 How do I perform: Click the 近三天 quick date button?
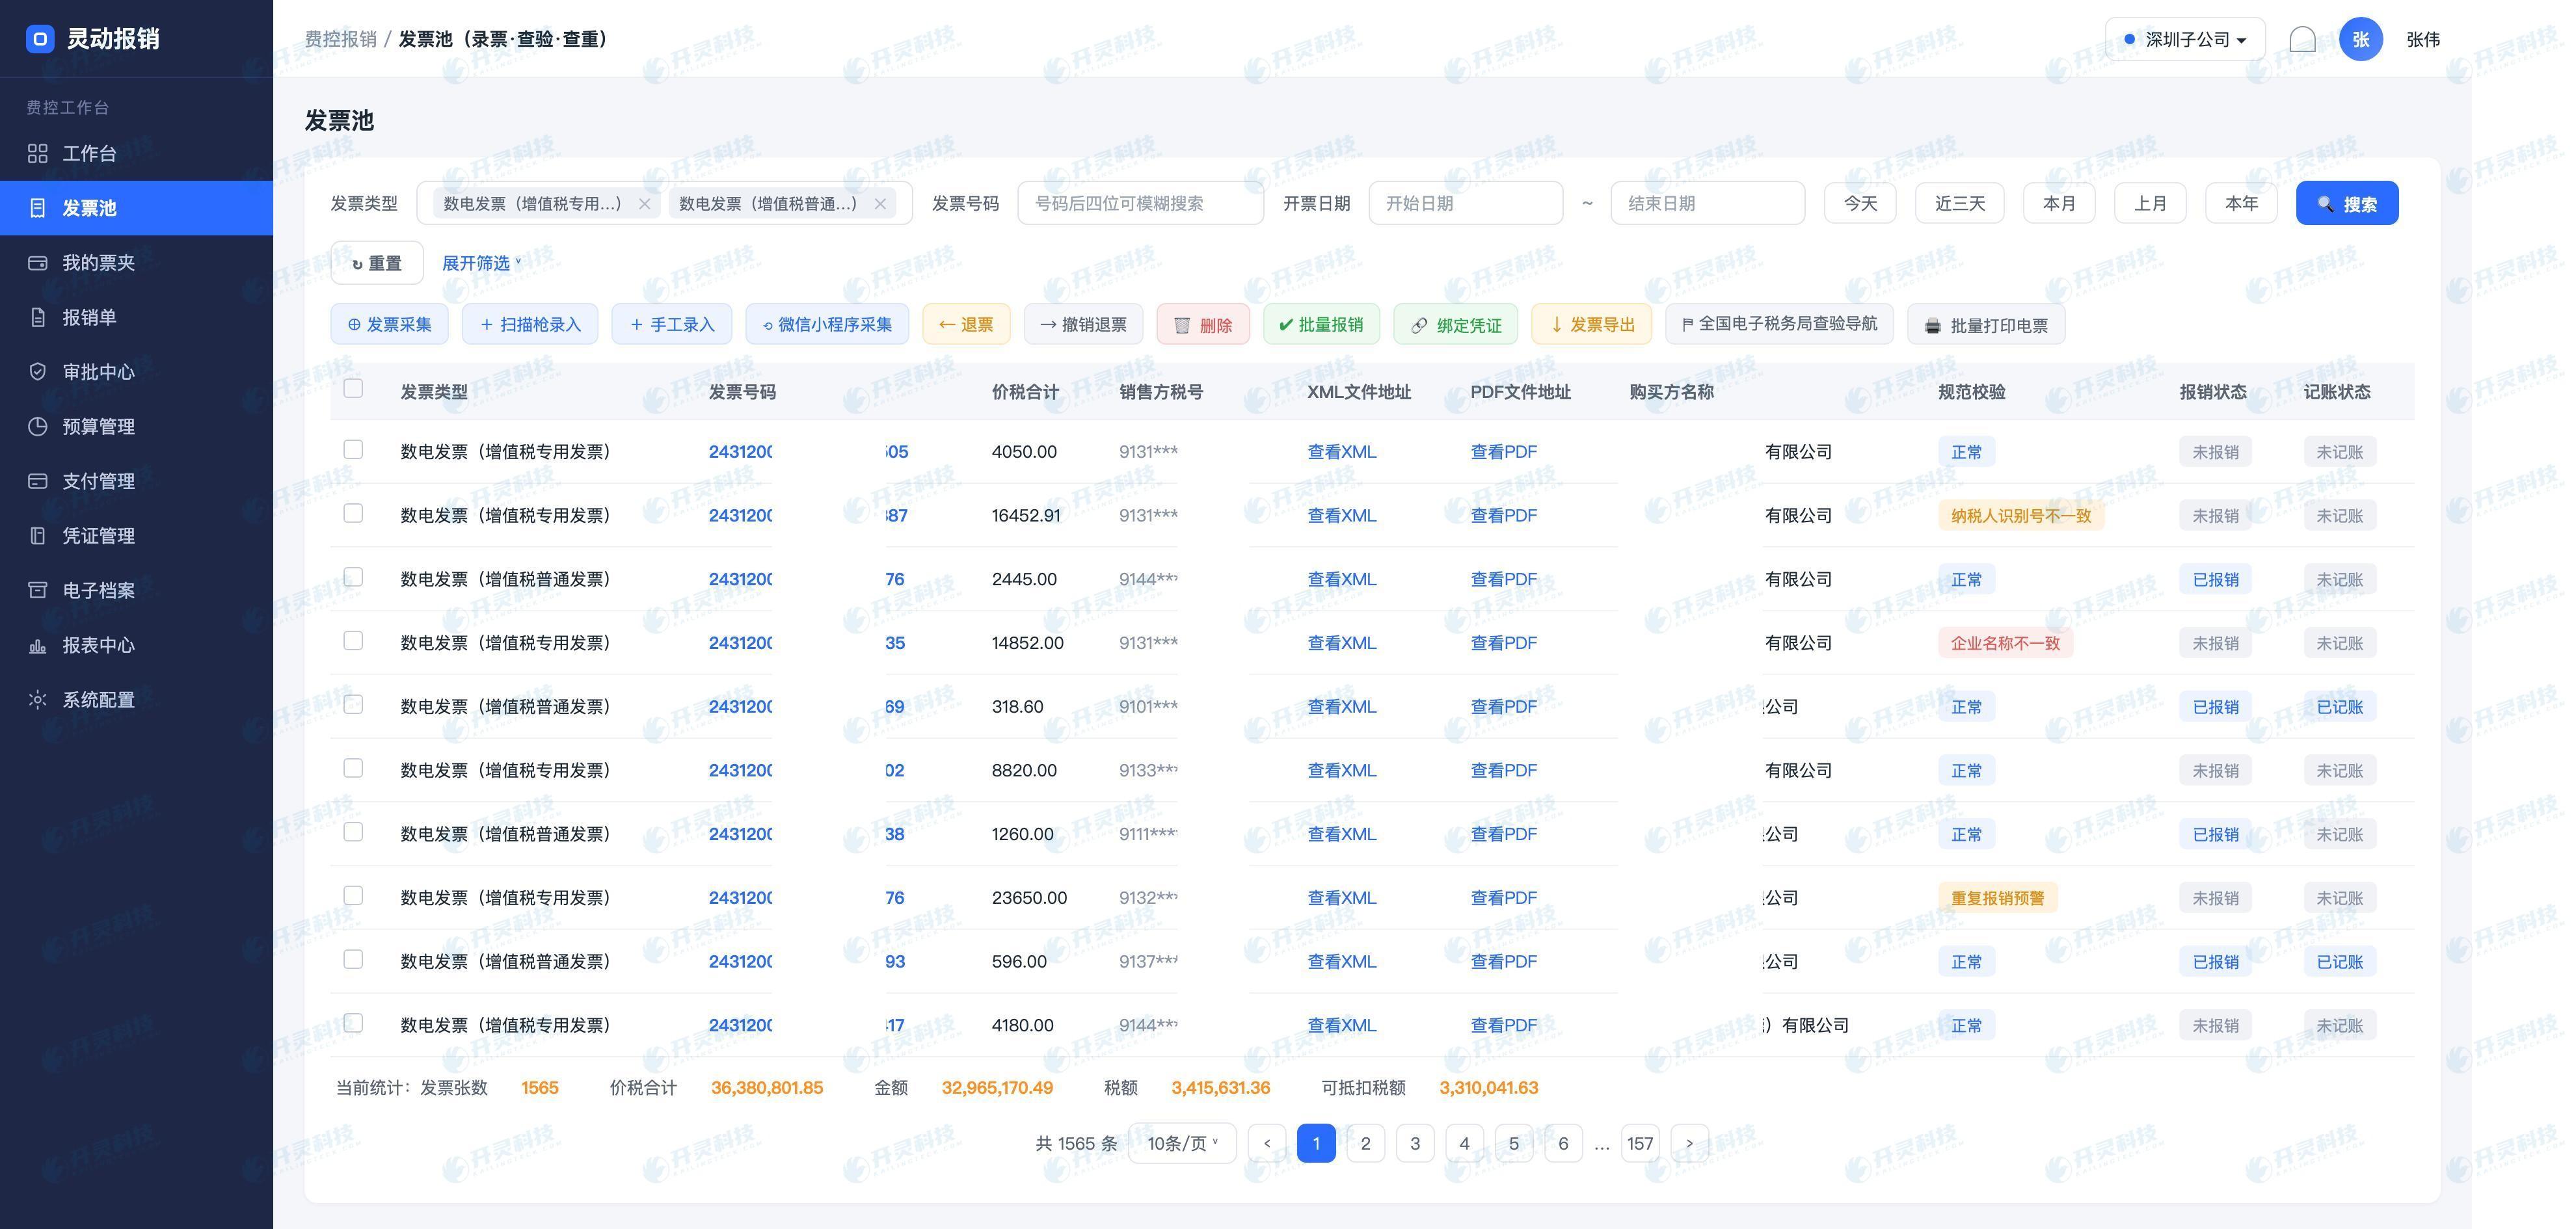coord(1960,203)
